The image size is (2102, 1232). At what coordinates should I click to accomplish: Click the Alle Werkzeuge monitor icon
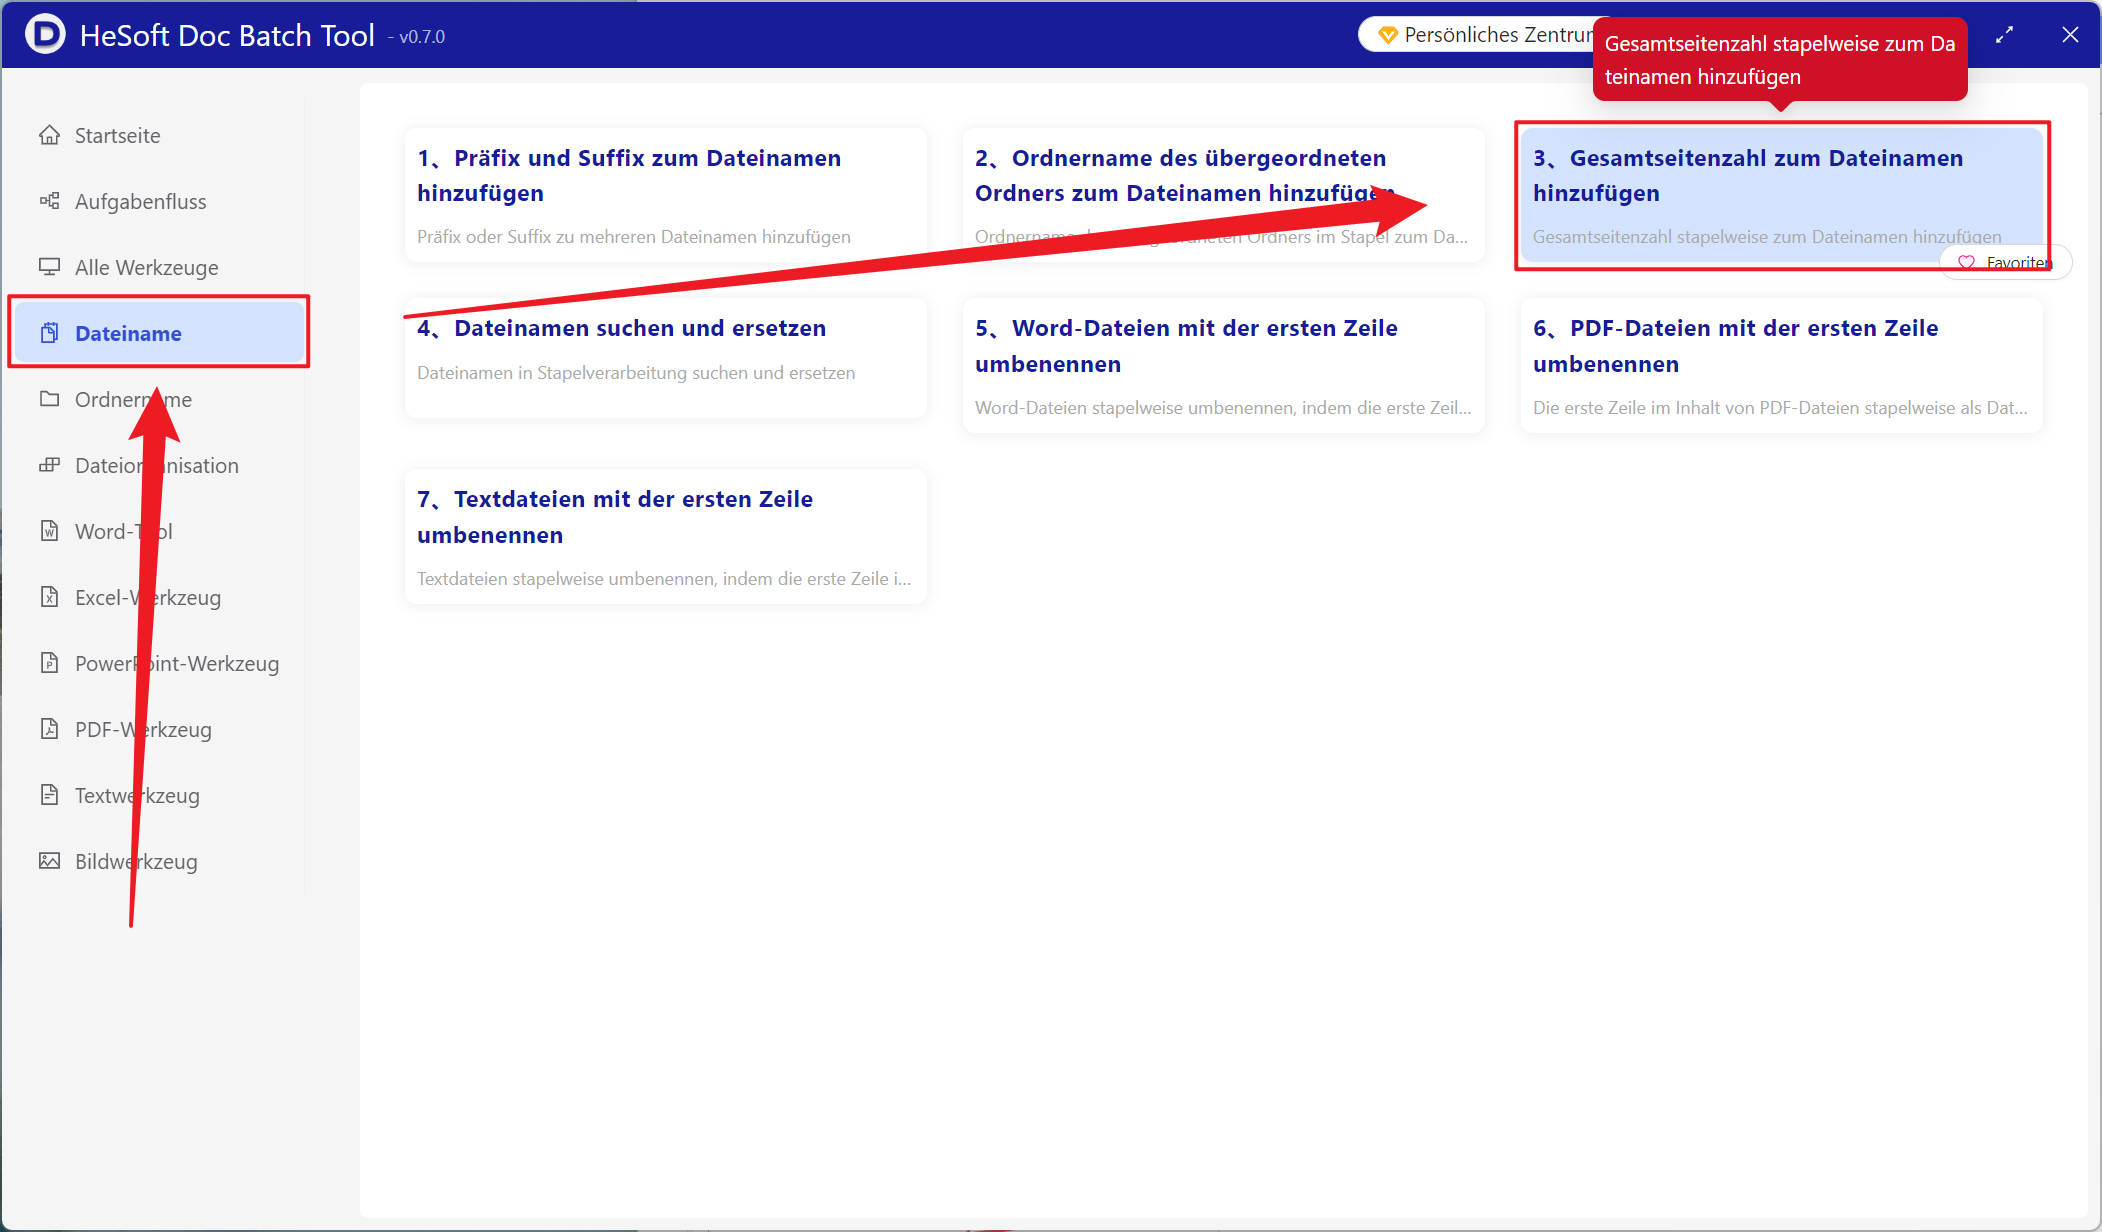49,267
